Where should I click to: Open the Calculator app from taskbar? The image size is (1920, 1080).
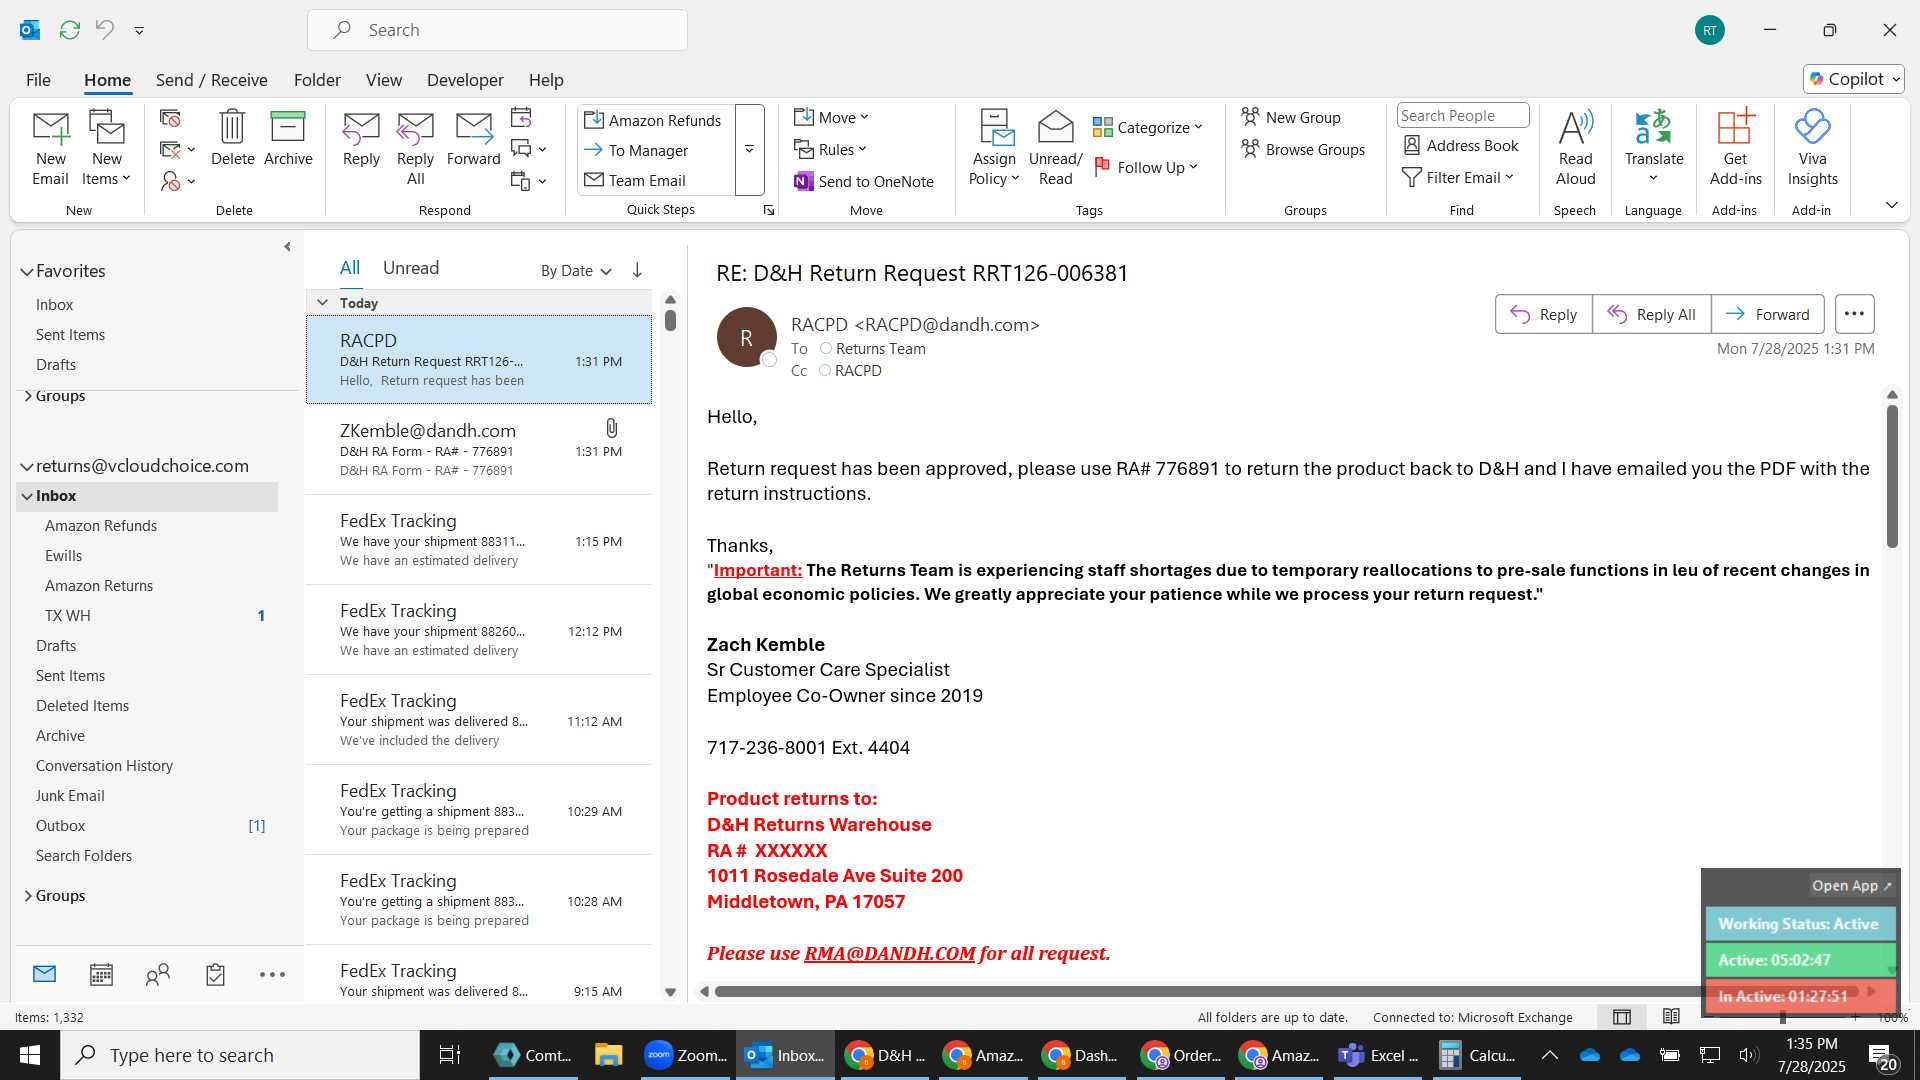click(x=1477, y=1055)
